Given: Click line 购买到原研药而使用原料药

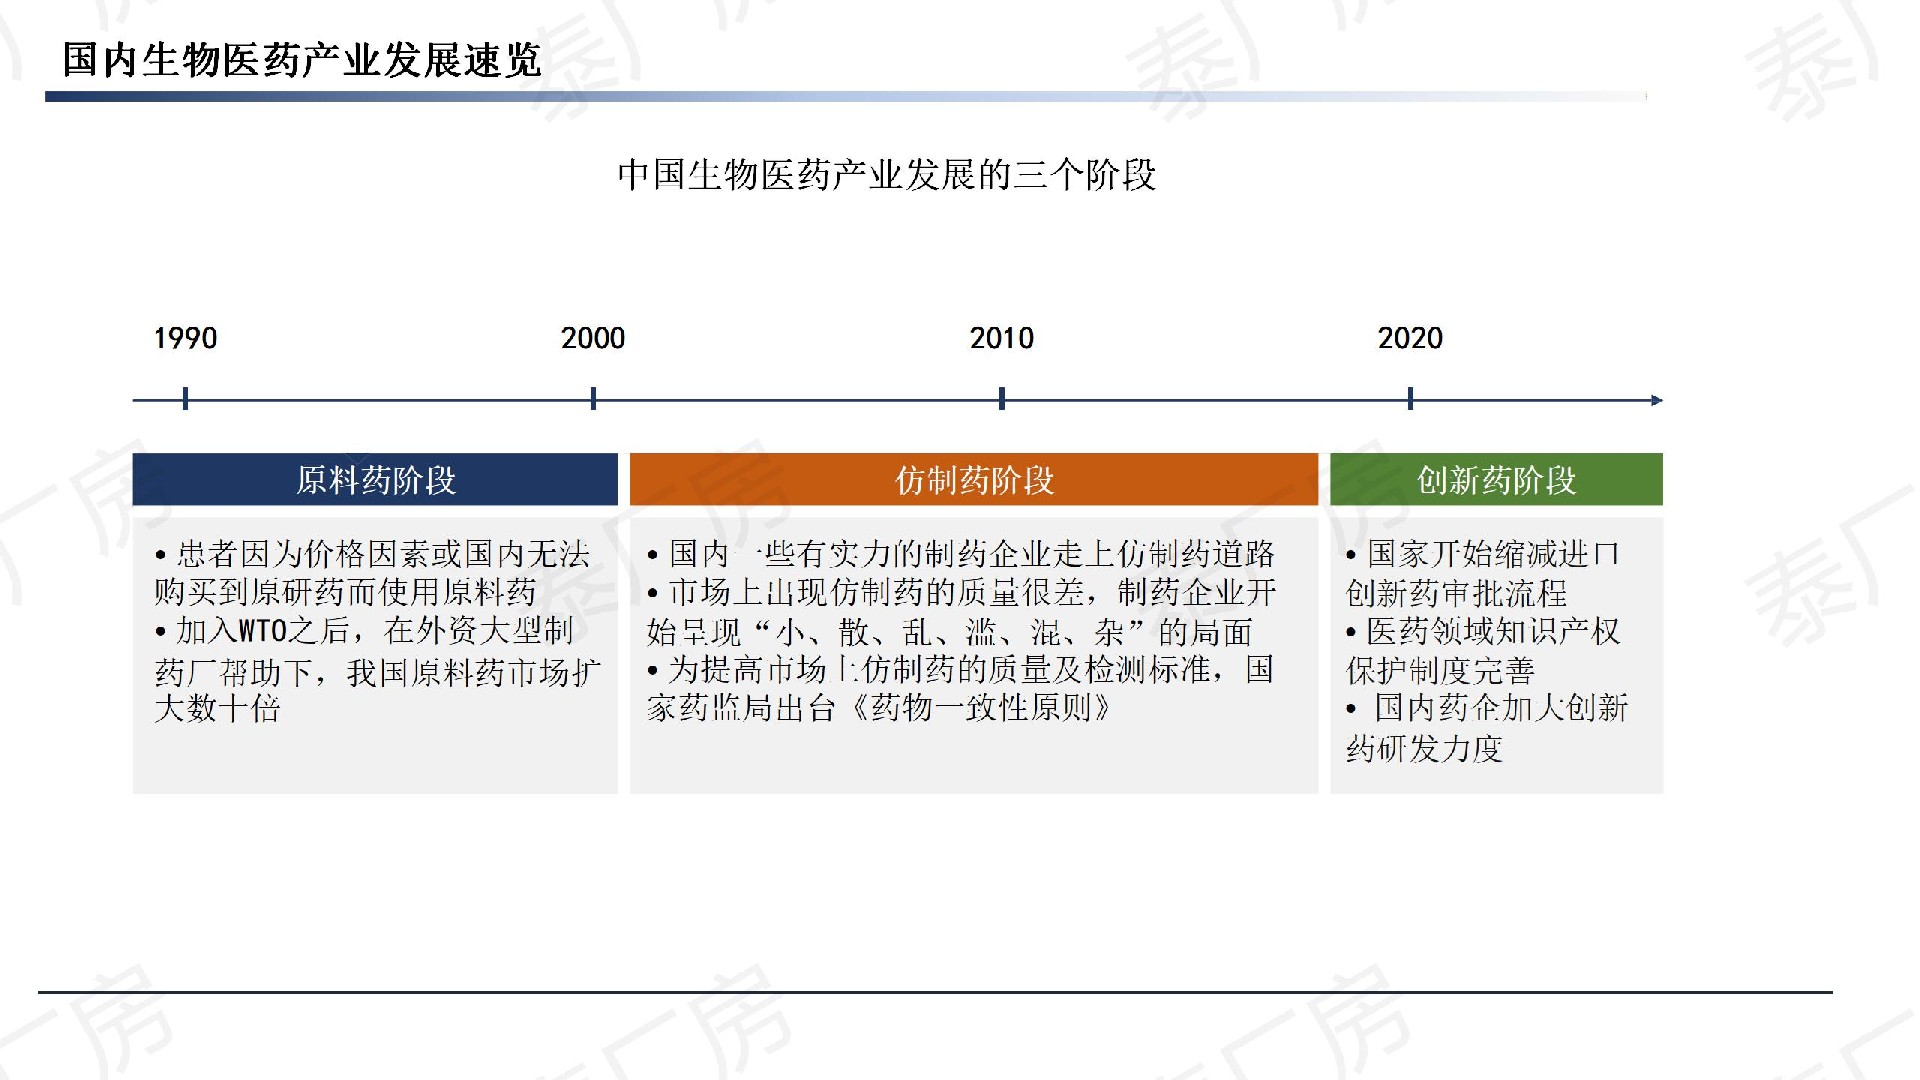Looking at the screenshot, I should click(346, 592).
